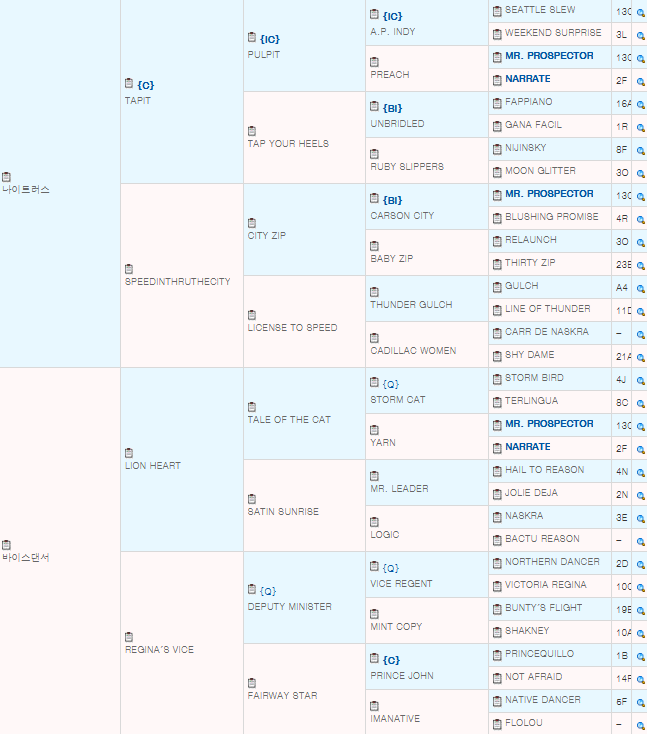Click the clipboard icon above DEPUTY MINISTER

coord(252,589)
